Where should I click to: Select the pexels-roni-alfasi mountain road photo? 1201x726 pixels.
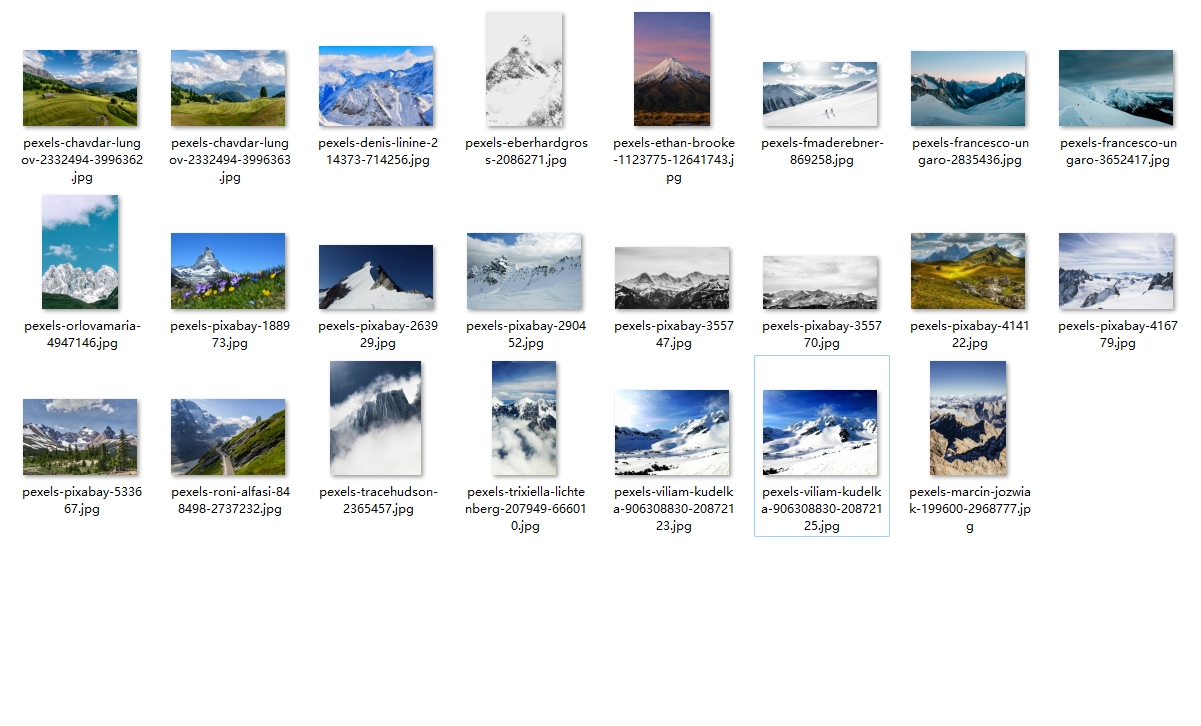pyautogui.click(x=228, y=437)
